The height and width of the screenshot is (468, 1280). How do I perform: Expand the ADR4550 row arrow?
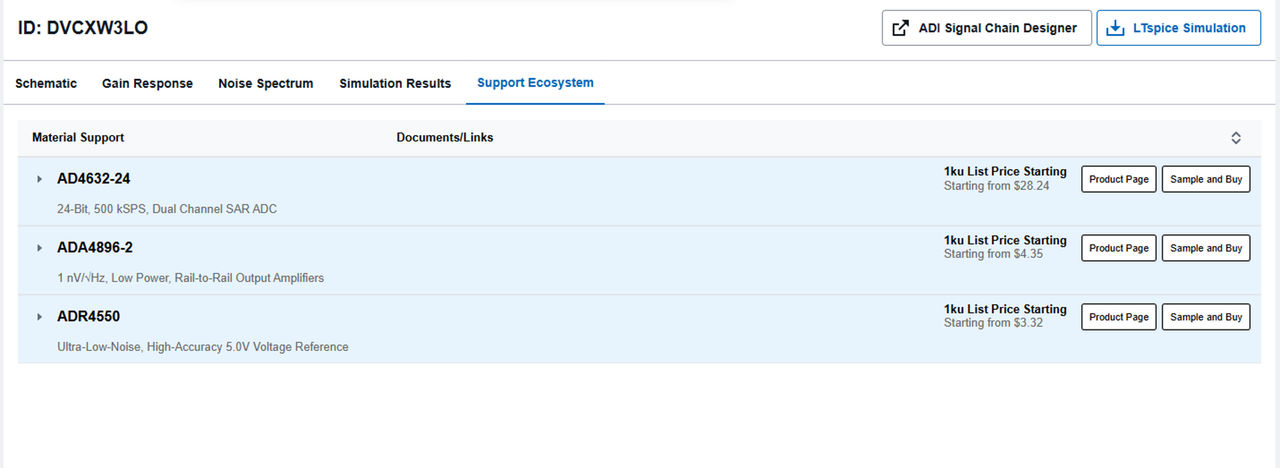pos(39,317)
